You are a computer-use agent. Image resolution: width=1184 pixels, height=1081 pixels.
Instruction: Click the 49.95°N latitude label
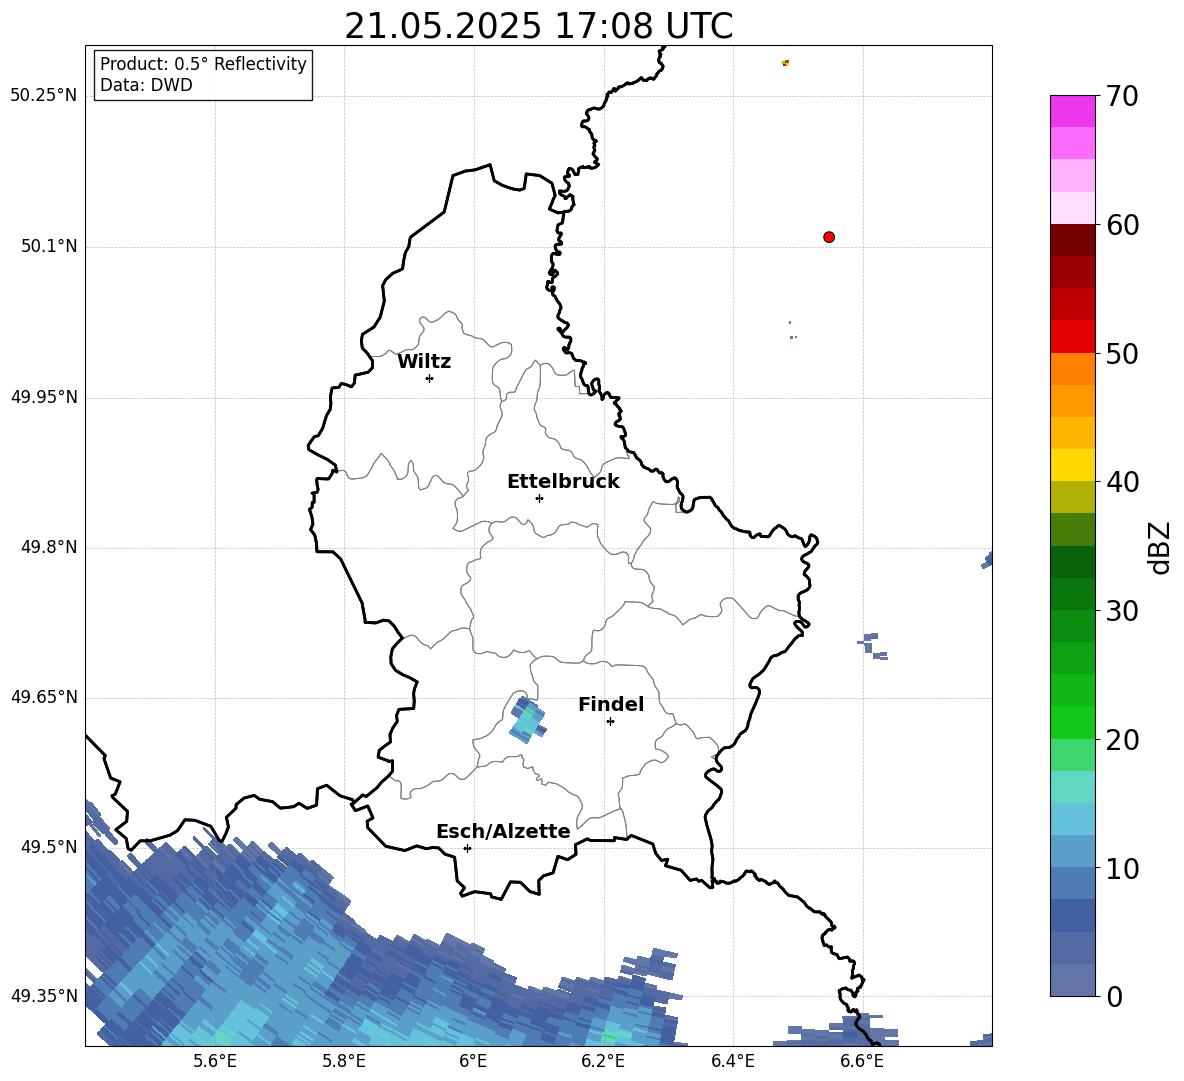(43, 396)
